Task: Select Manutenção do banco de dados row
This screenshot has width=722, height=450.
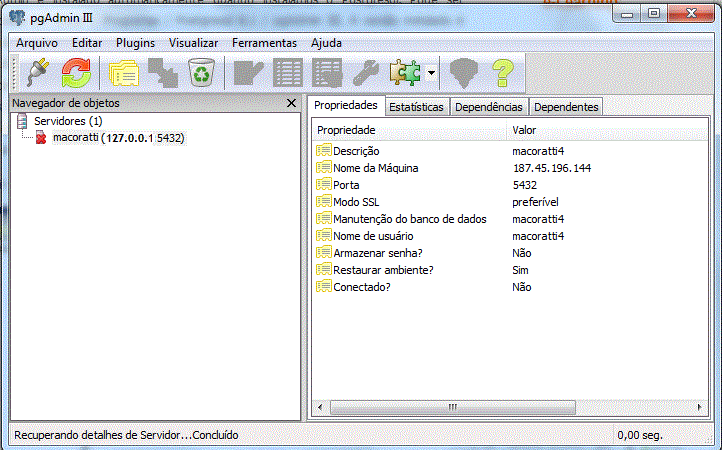Action: click(510, 219)
